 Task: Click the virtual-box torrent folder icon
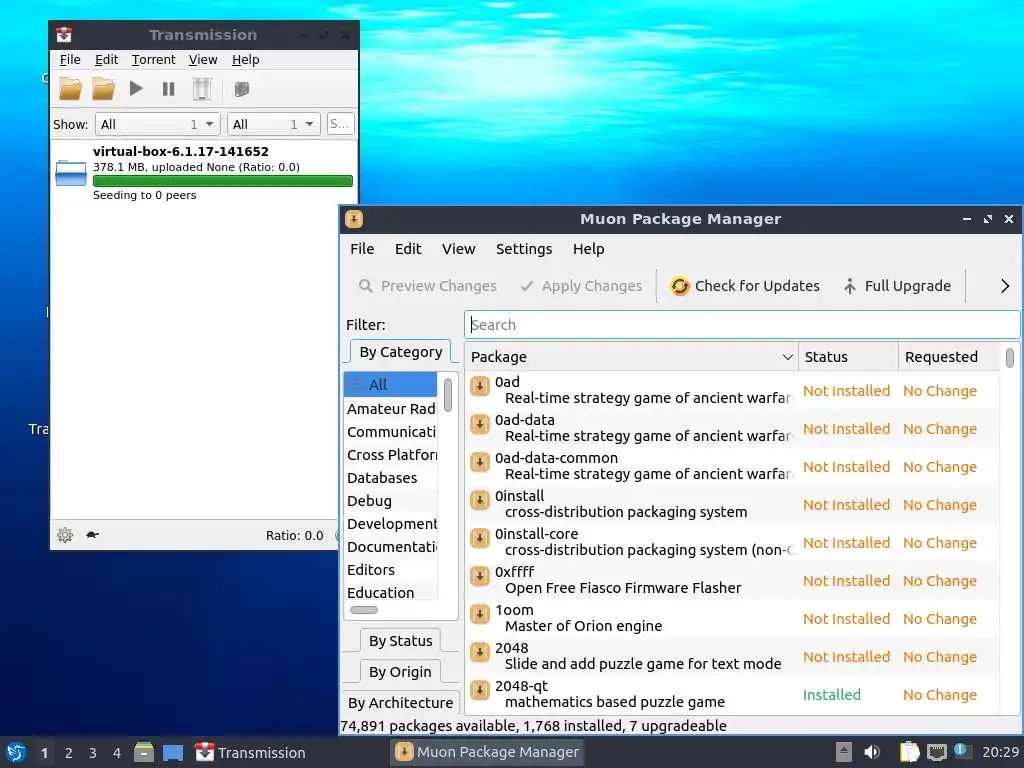tap(71, 173)
